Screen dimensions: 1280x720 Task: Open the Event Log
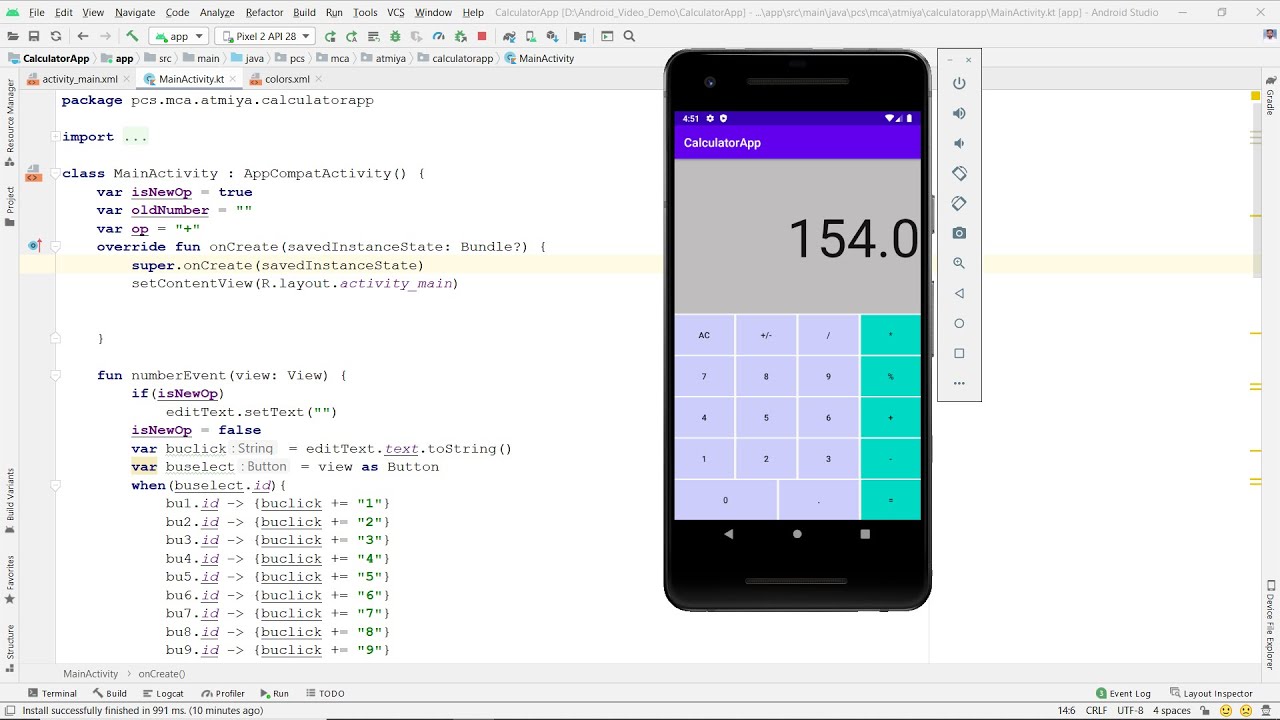point(1123,693)
